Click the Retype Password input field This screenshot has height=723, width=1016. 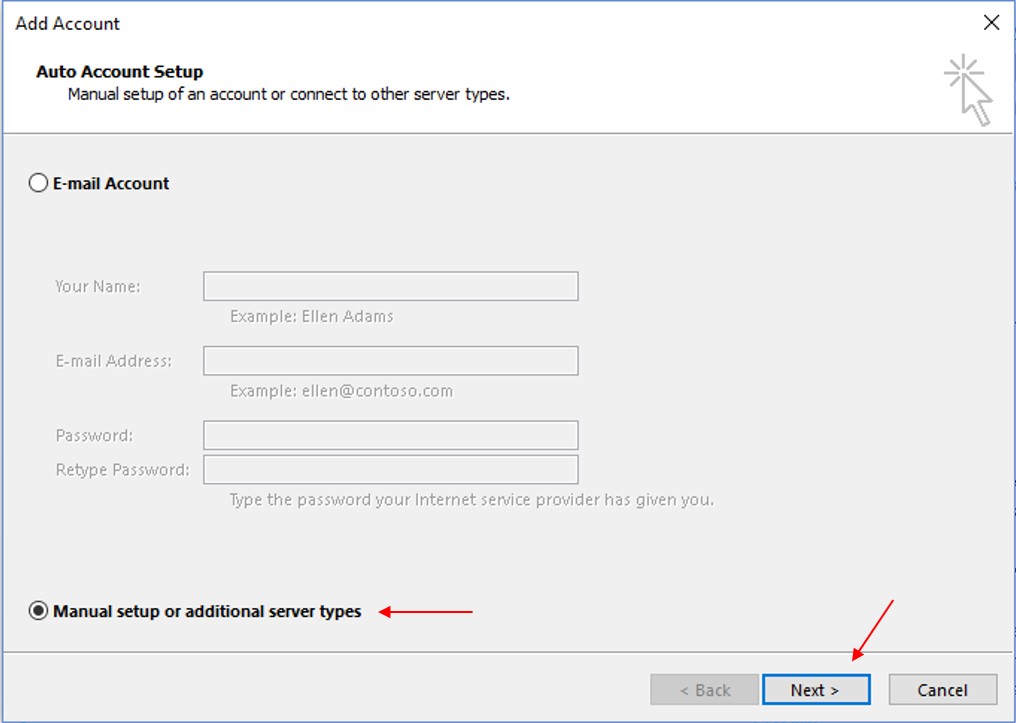coord(391,469)
